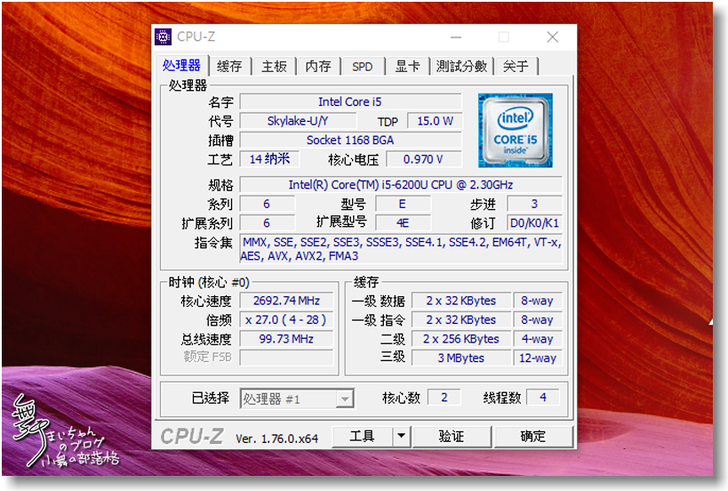The image size is (728, 491).
Task: Click the 3 MBytes L3 cache value
Action: click(x=461, y=358)
